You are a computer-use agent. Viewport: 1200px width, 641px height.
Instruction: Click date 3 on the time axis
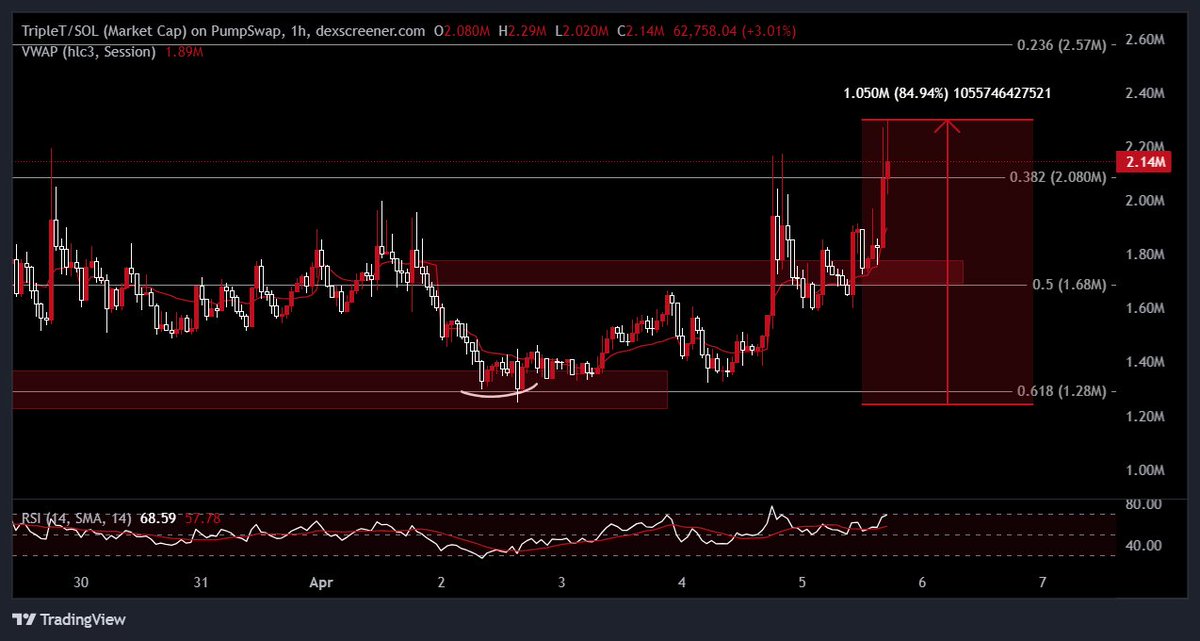562,582
